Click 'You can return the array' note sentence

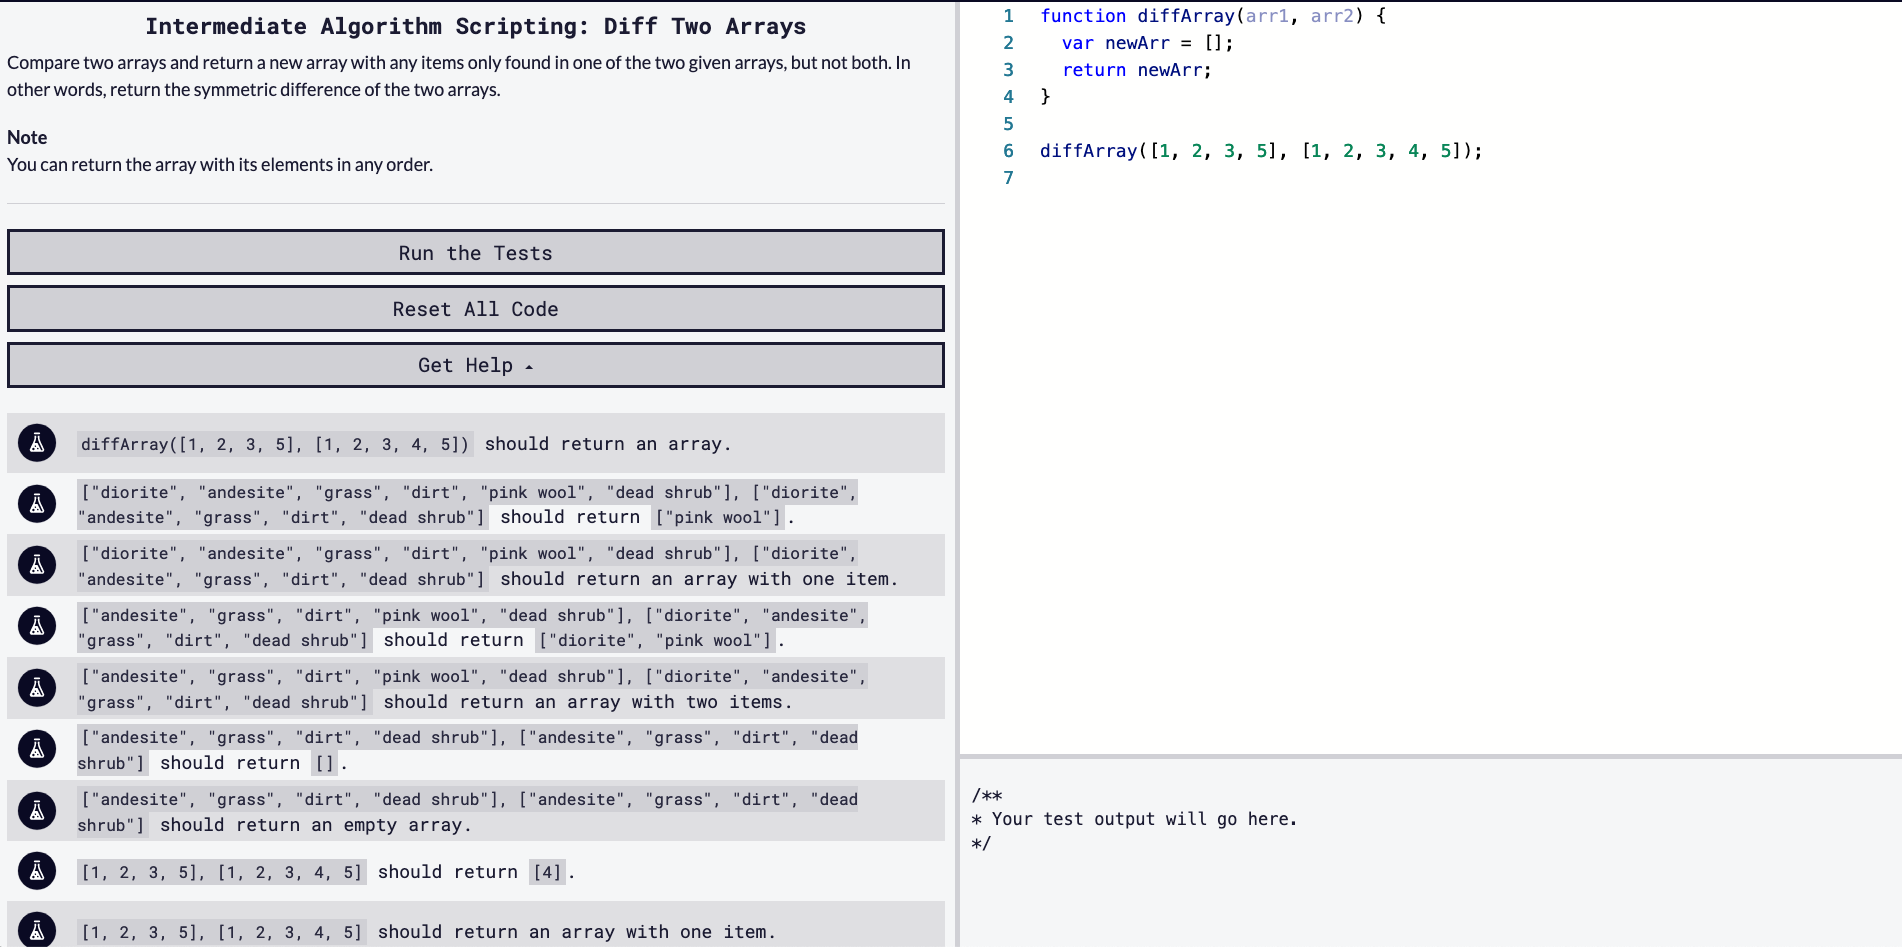(x=220, y=164)
